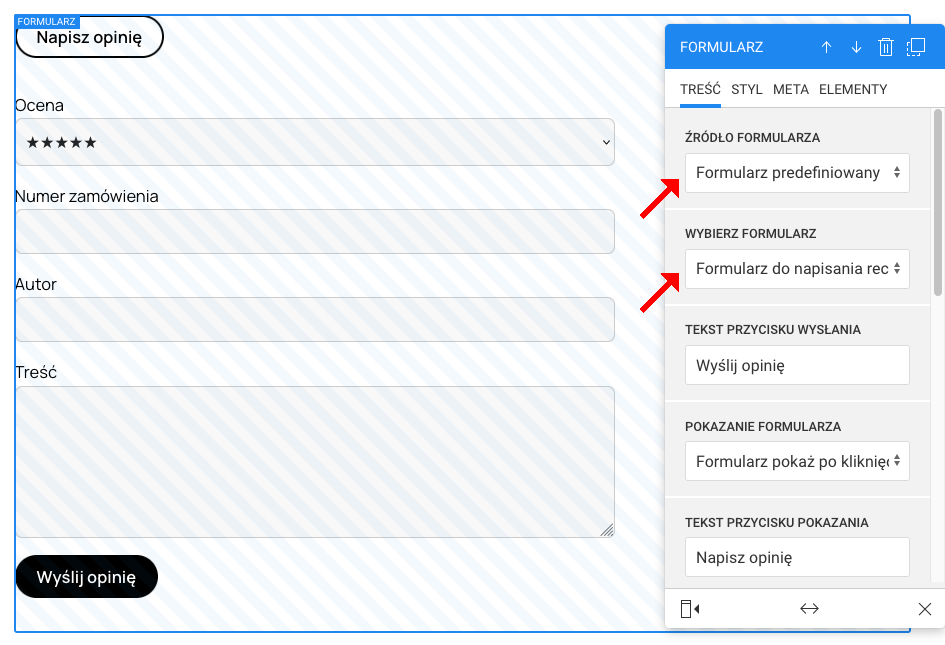Viewport: 945px width, 645px height.
Task: Go to the Elementy tab
Action: (x=853, y=89)
